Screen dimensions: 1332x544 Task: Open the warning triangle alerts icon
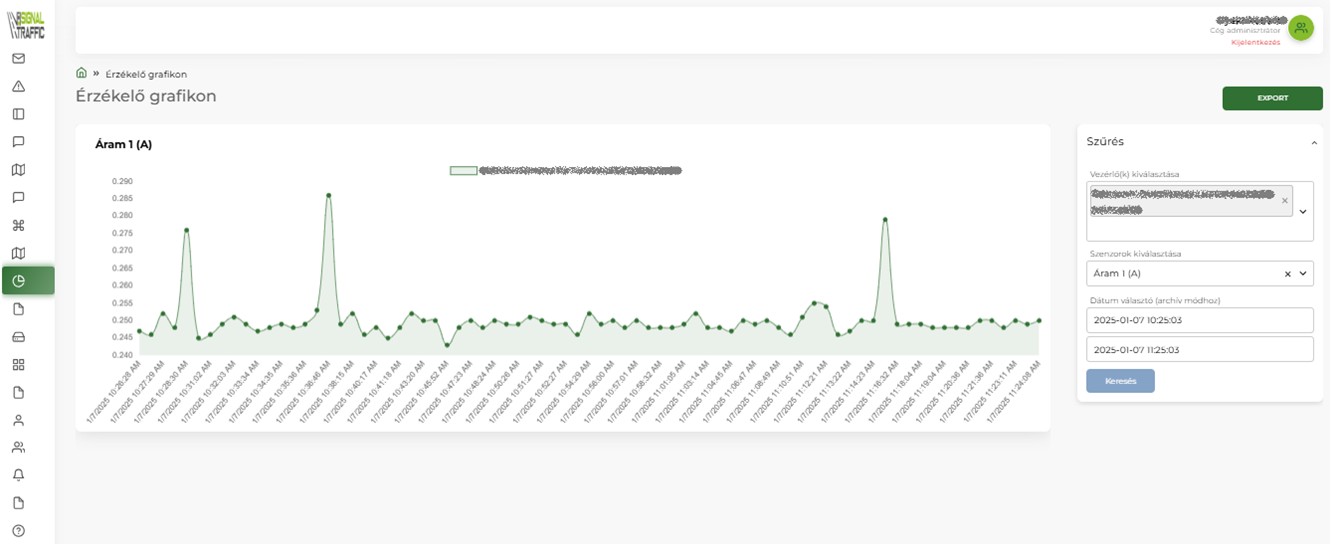click(18, 86)
